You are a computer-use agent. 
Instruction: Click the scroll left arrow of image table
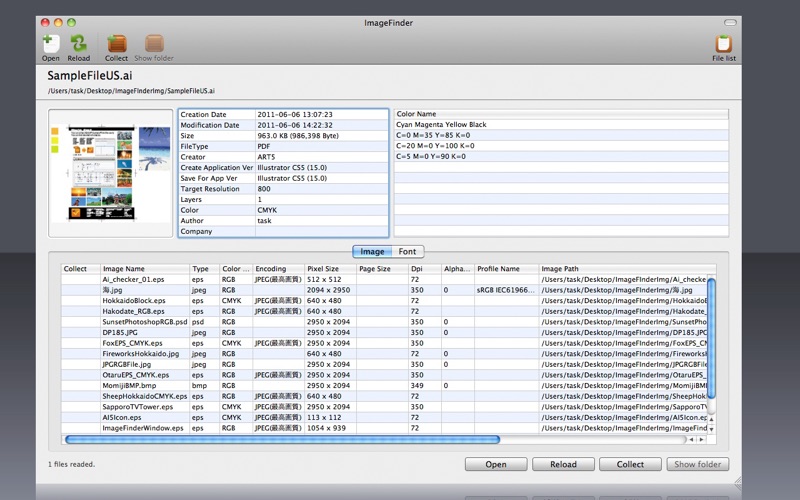[691, 439]
